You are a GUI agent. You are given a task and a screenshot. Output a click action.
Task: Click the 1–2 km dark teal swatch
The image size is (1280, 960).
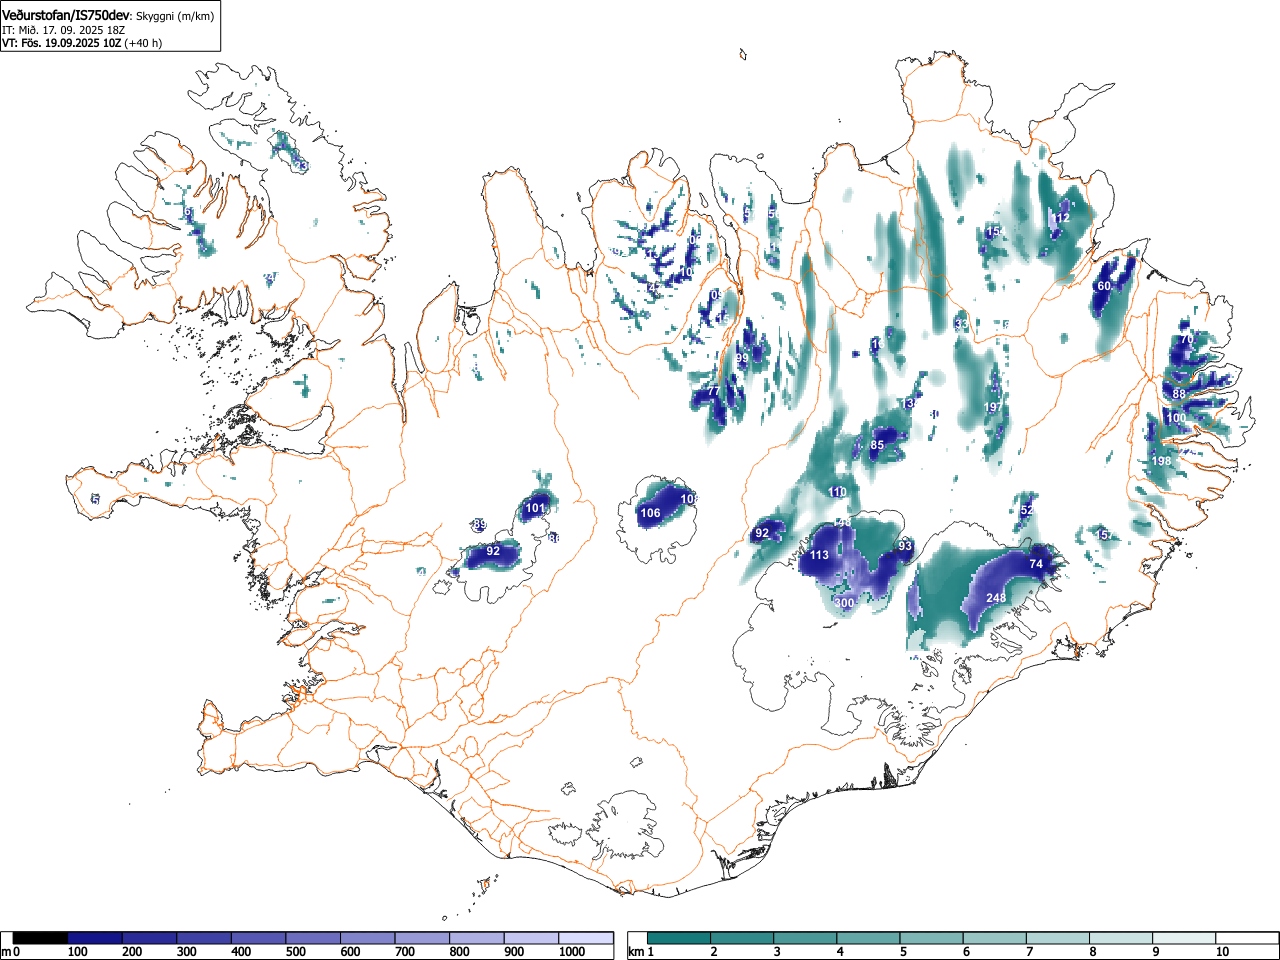pos(680,938)
